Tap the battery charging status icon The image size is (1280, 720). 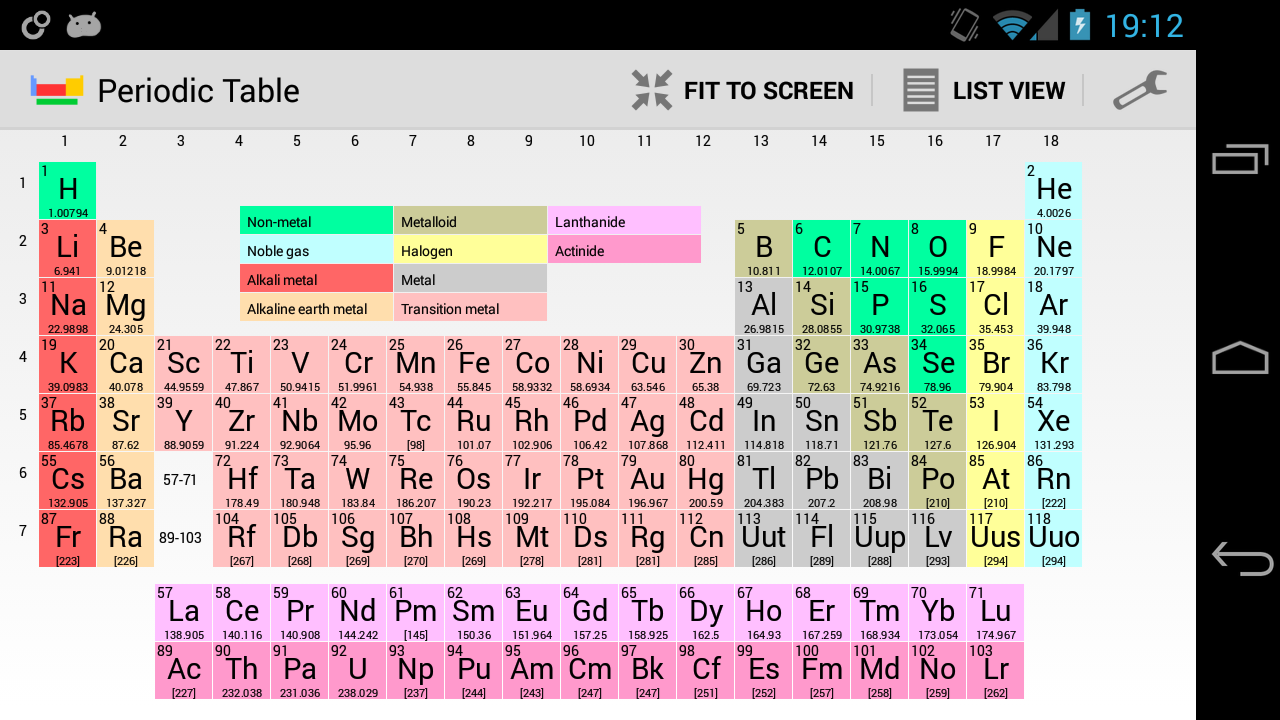click(x=1079, y=26)
